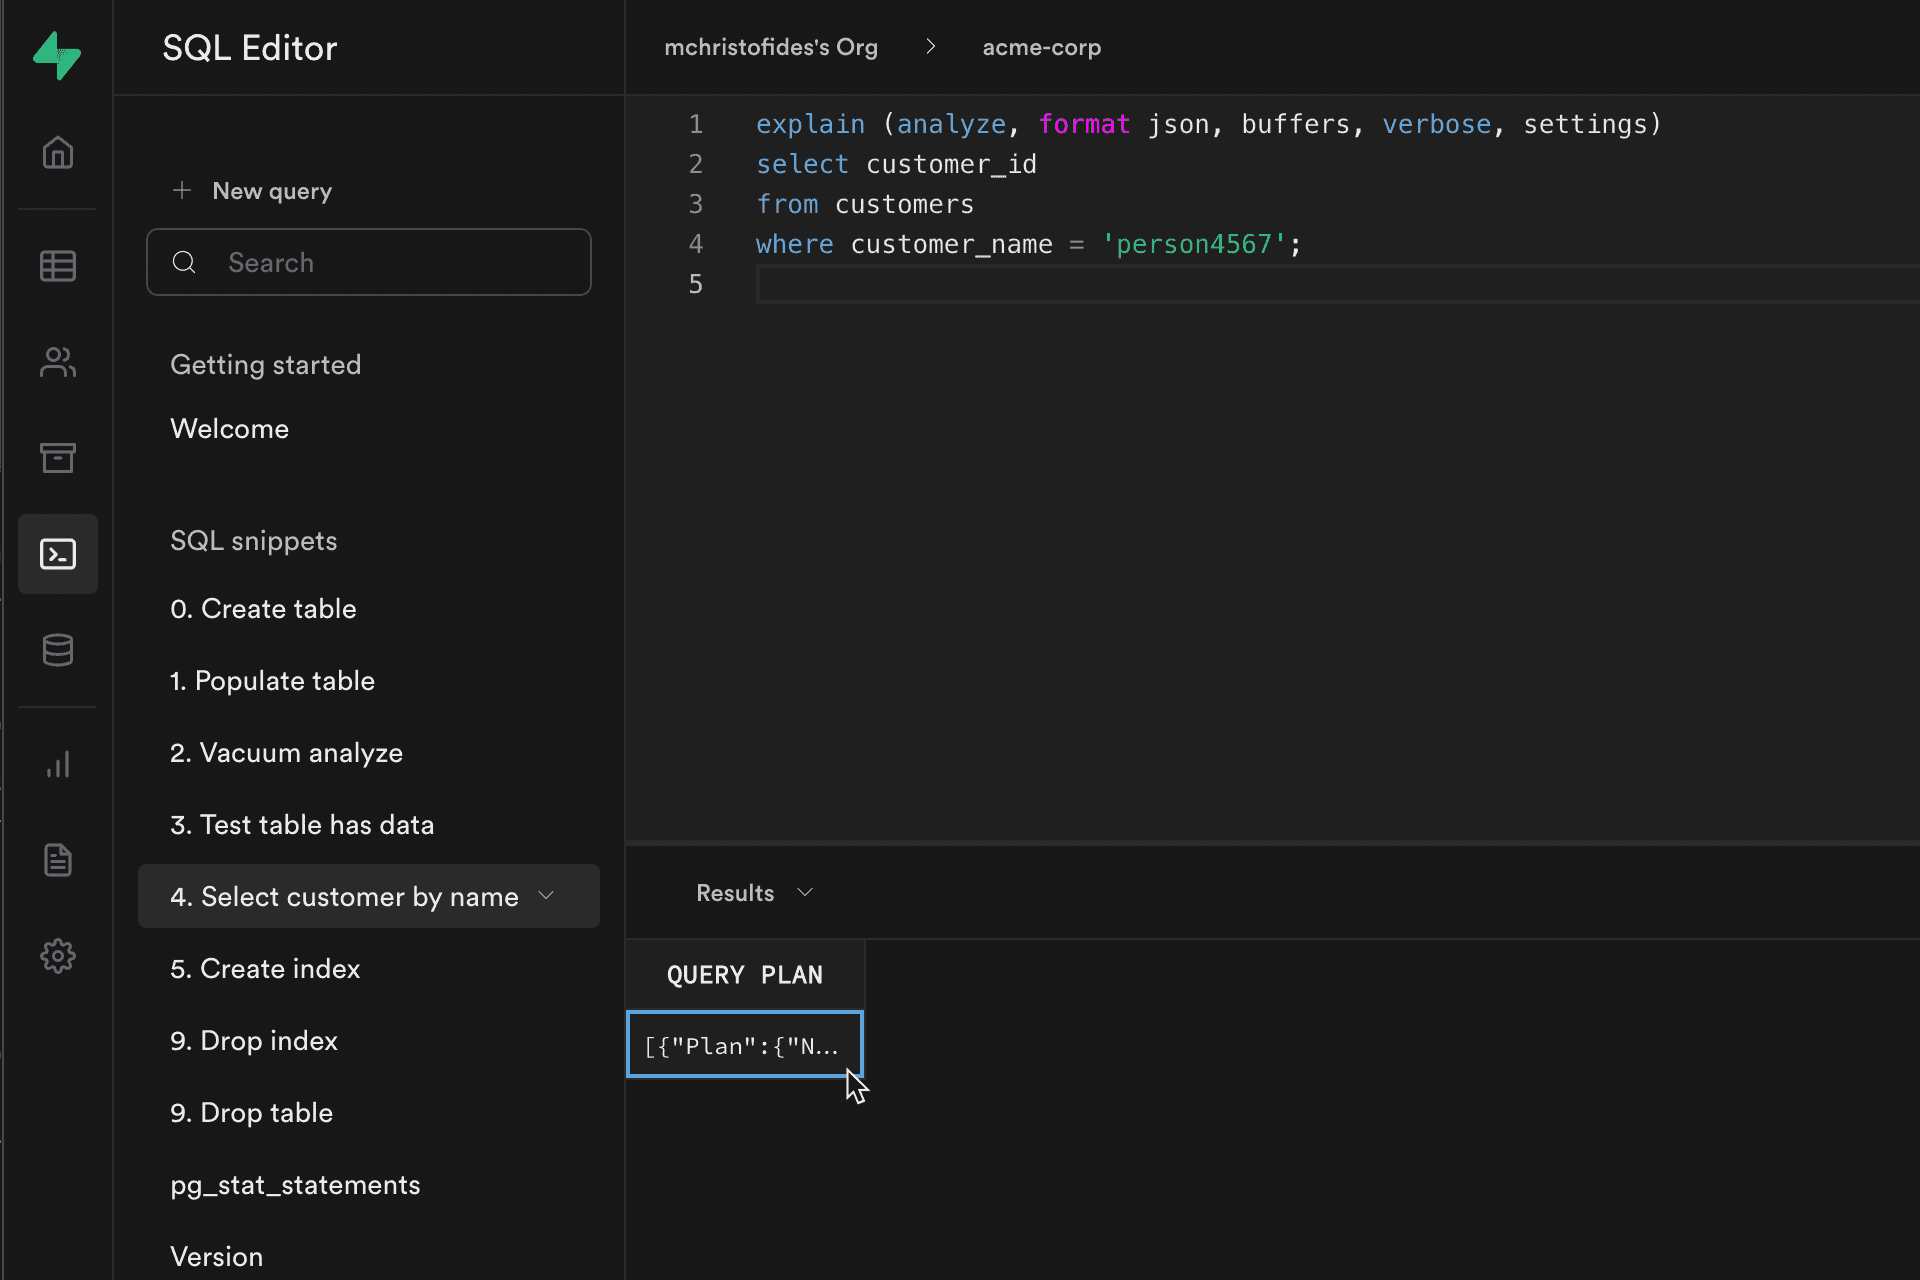Open the Settings gear icon
Image resolution: width=1920 pixels, height=1280 pixels.
58,956
